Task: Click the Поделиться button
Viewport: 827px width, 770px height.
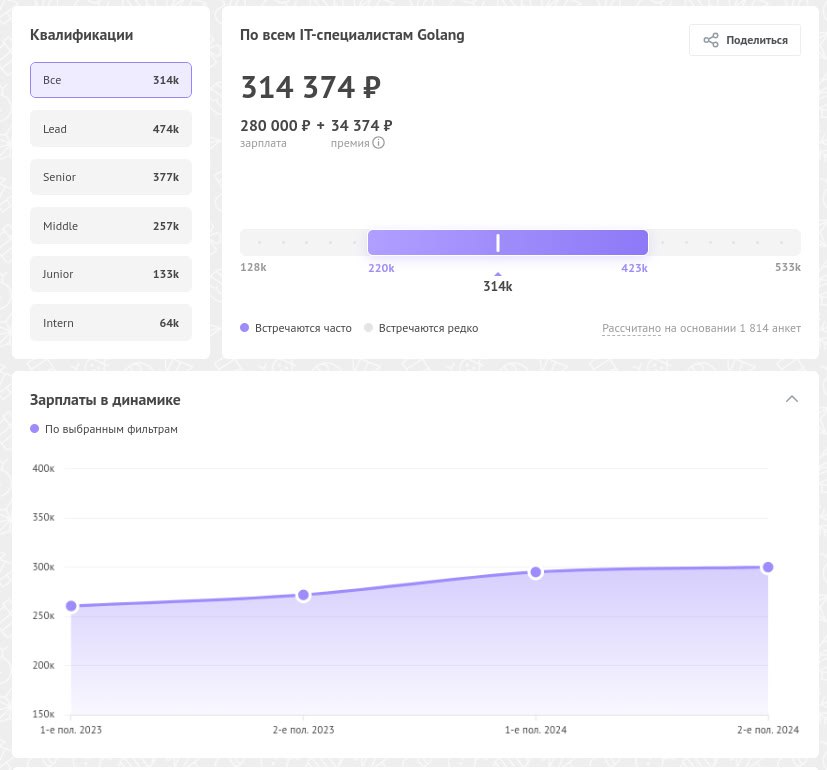Action: [745, 40]
